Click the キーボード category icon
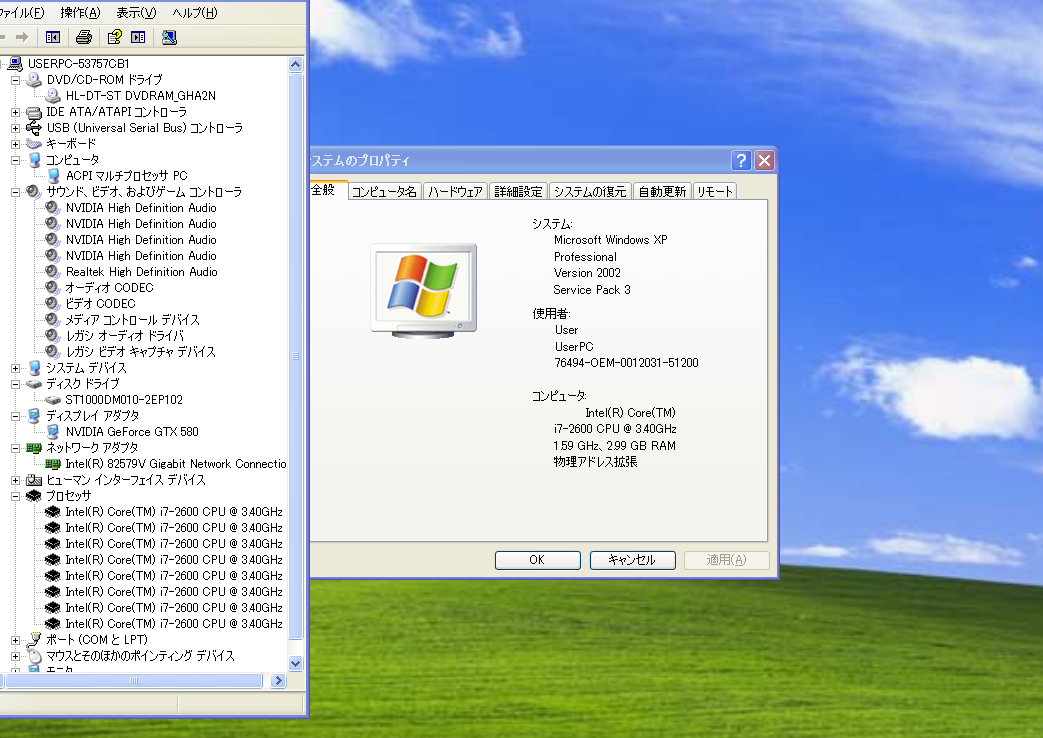This screenshot has height=738, width=1043. 34,144
